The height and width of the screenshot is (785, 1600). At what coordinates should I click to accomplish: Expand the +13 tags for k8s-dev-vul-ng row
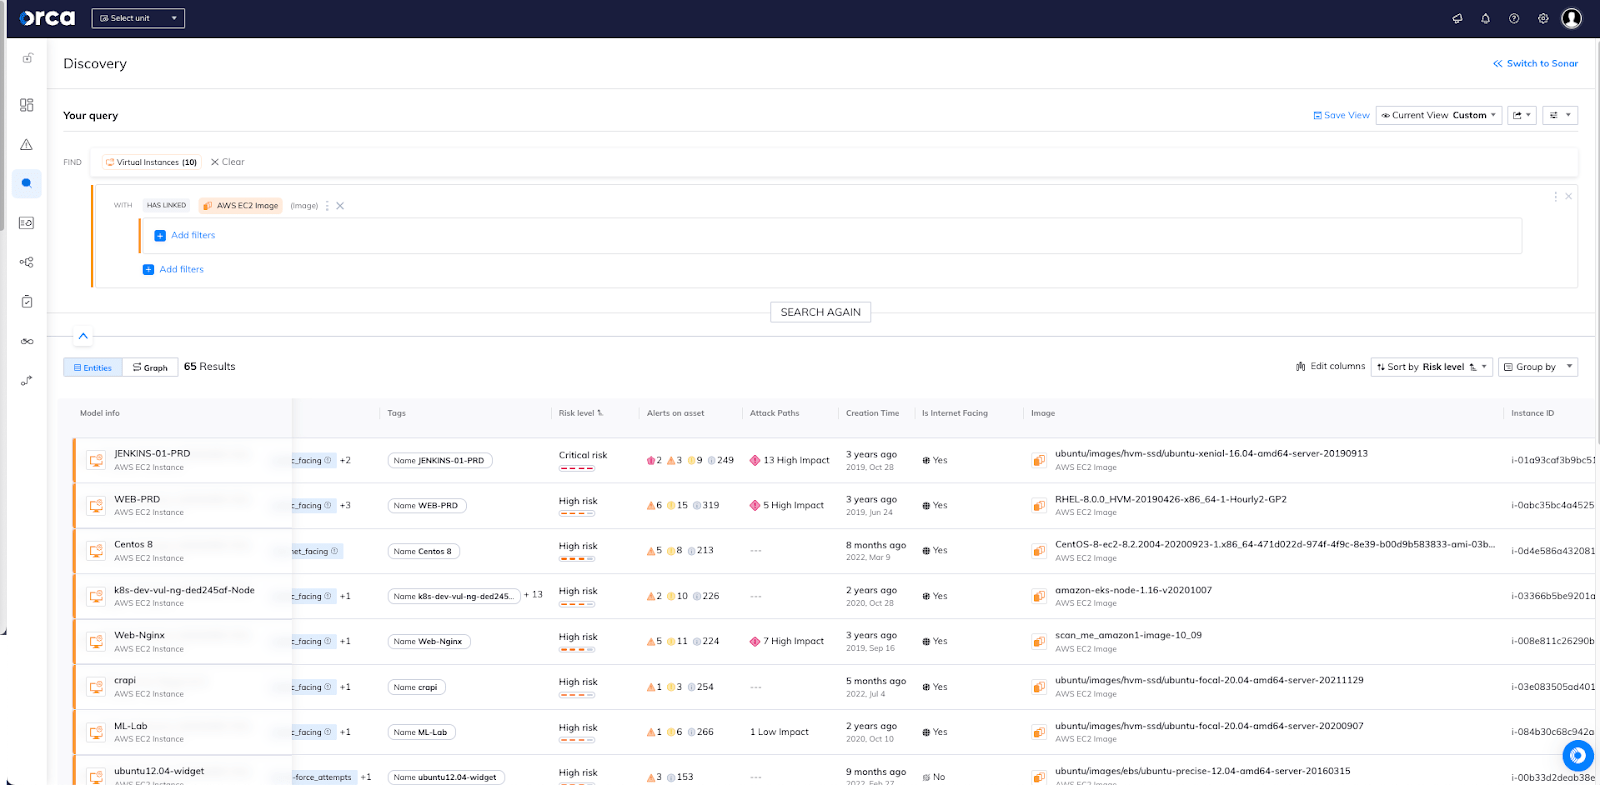533,594
